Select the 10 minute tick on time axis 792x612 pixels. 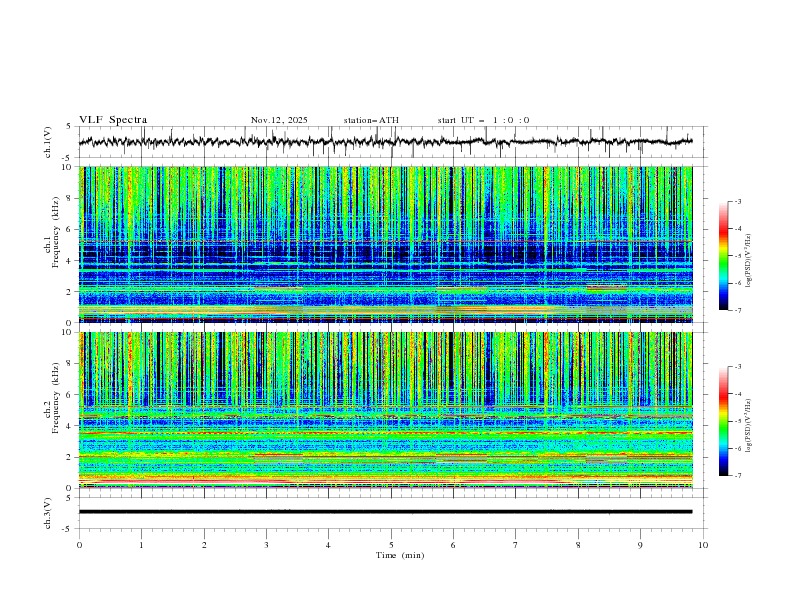pyautogui.click(x=703, y=545)
